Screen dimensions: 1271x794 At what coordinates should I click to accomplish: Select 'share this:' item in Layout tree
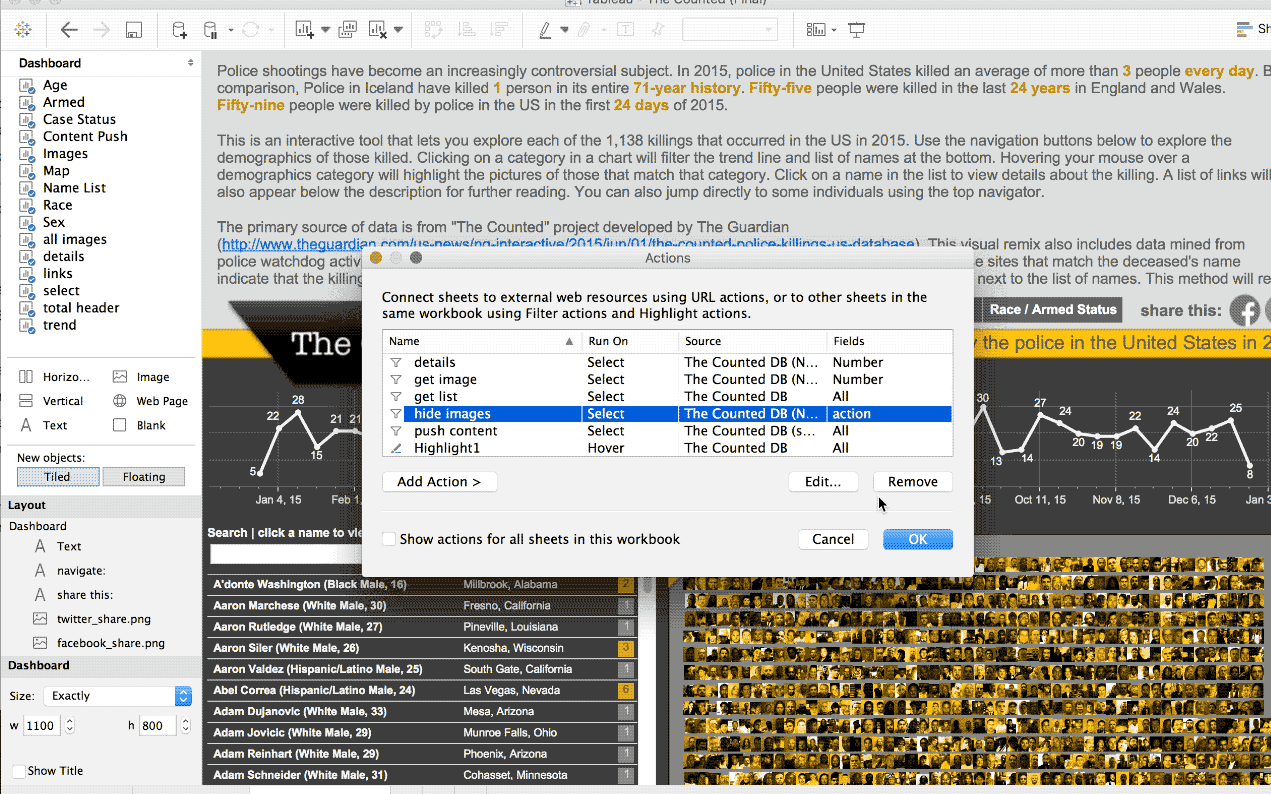pyautogui.click(x=85, y=595)
